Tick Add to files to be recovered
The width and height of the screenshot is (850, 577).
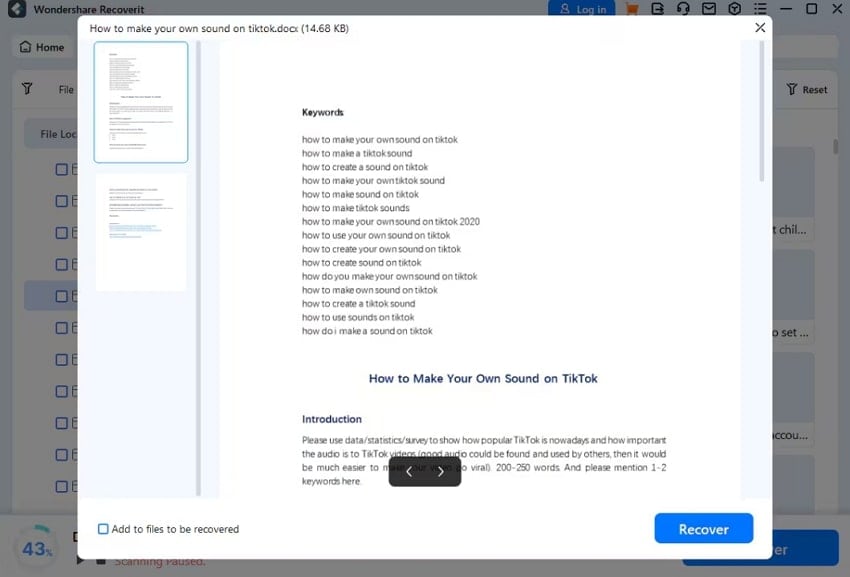coord(103,529)
